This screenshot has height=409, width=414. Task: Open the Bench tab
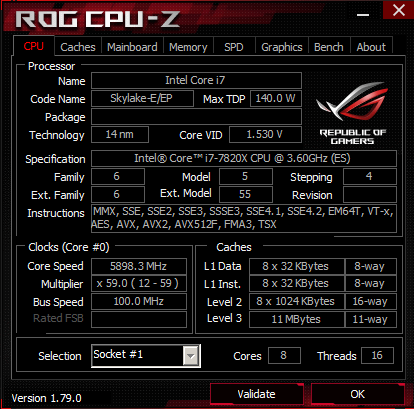coord(329,47)
